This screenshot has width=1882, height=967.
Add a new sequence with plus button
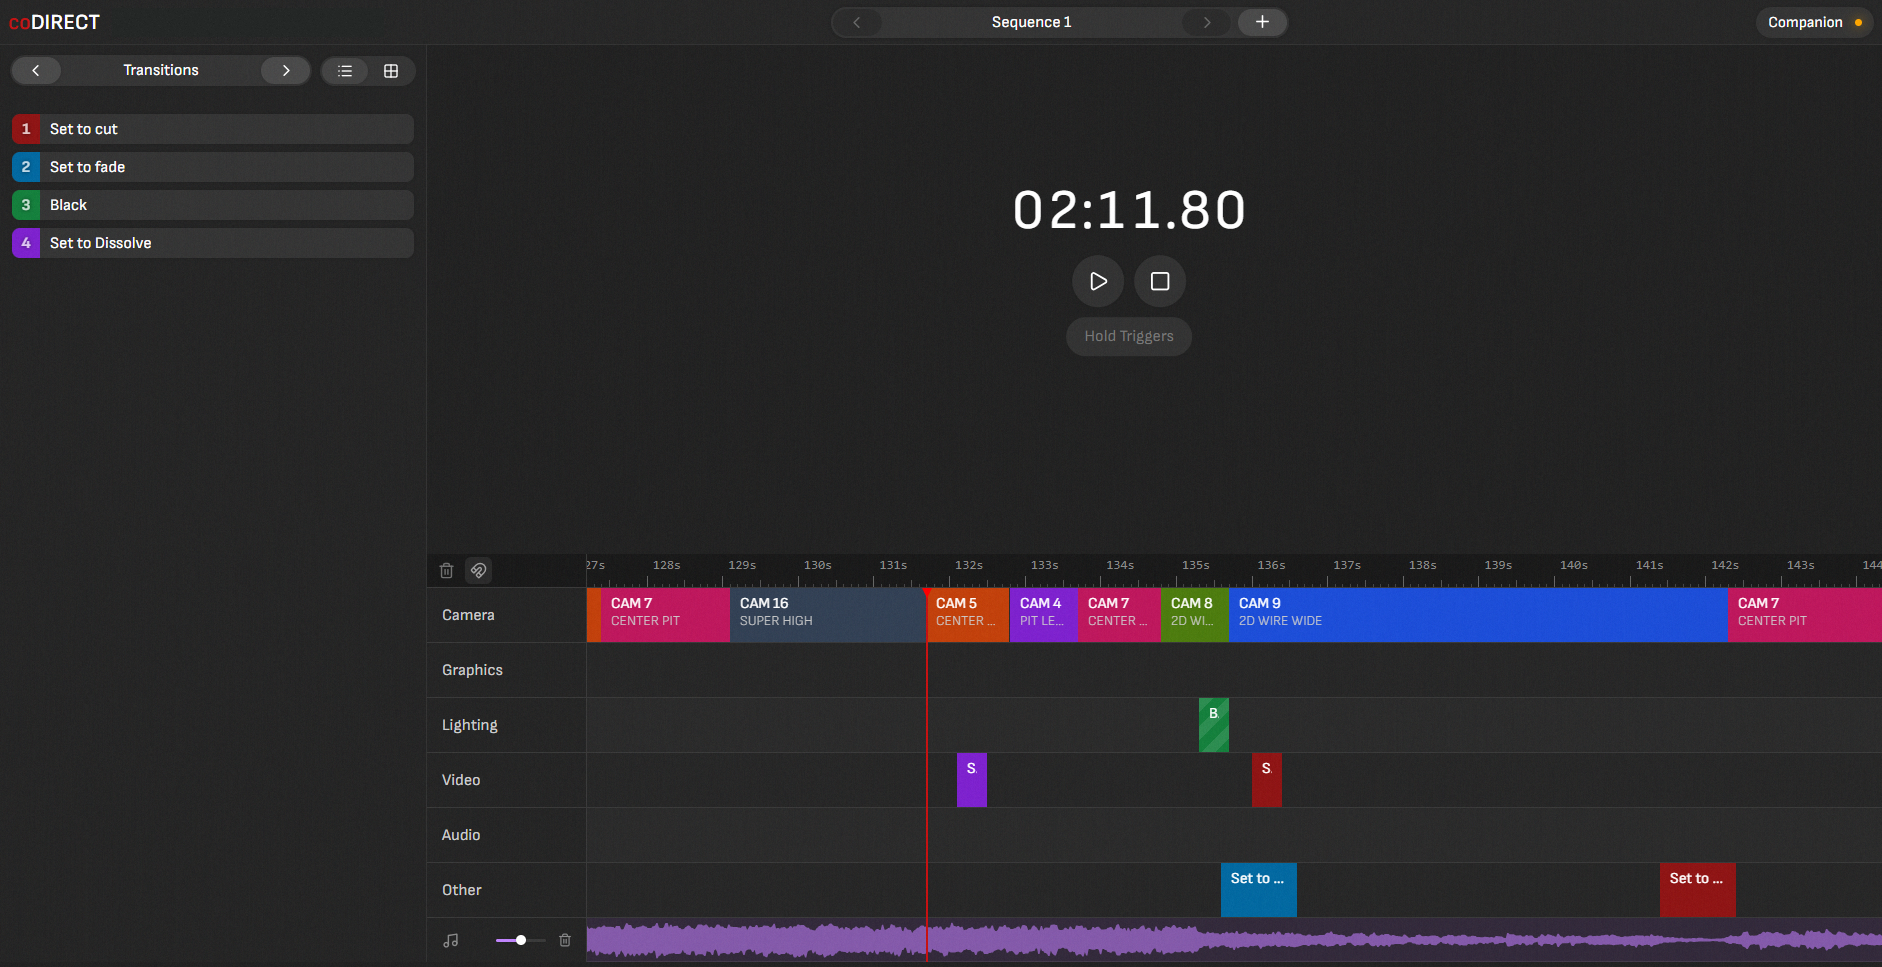click(1262, 22)
